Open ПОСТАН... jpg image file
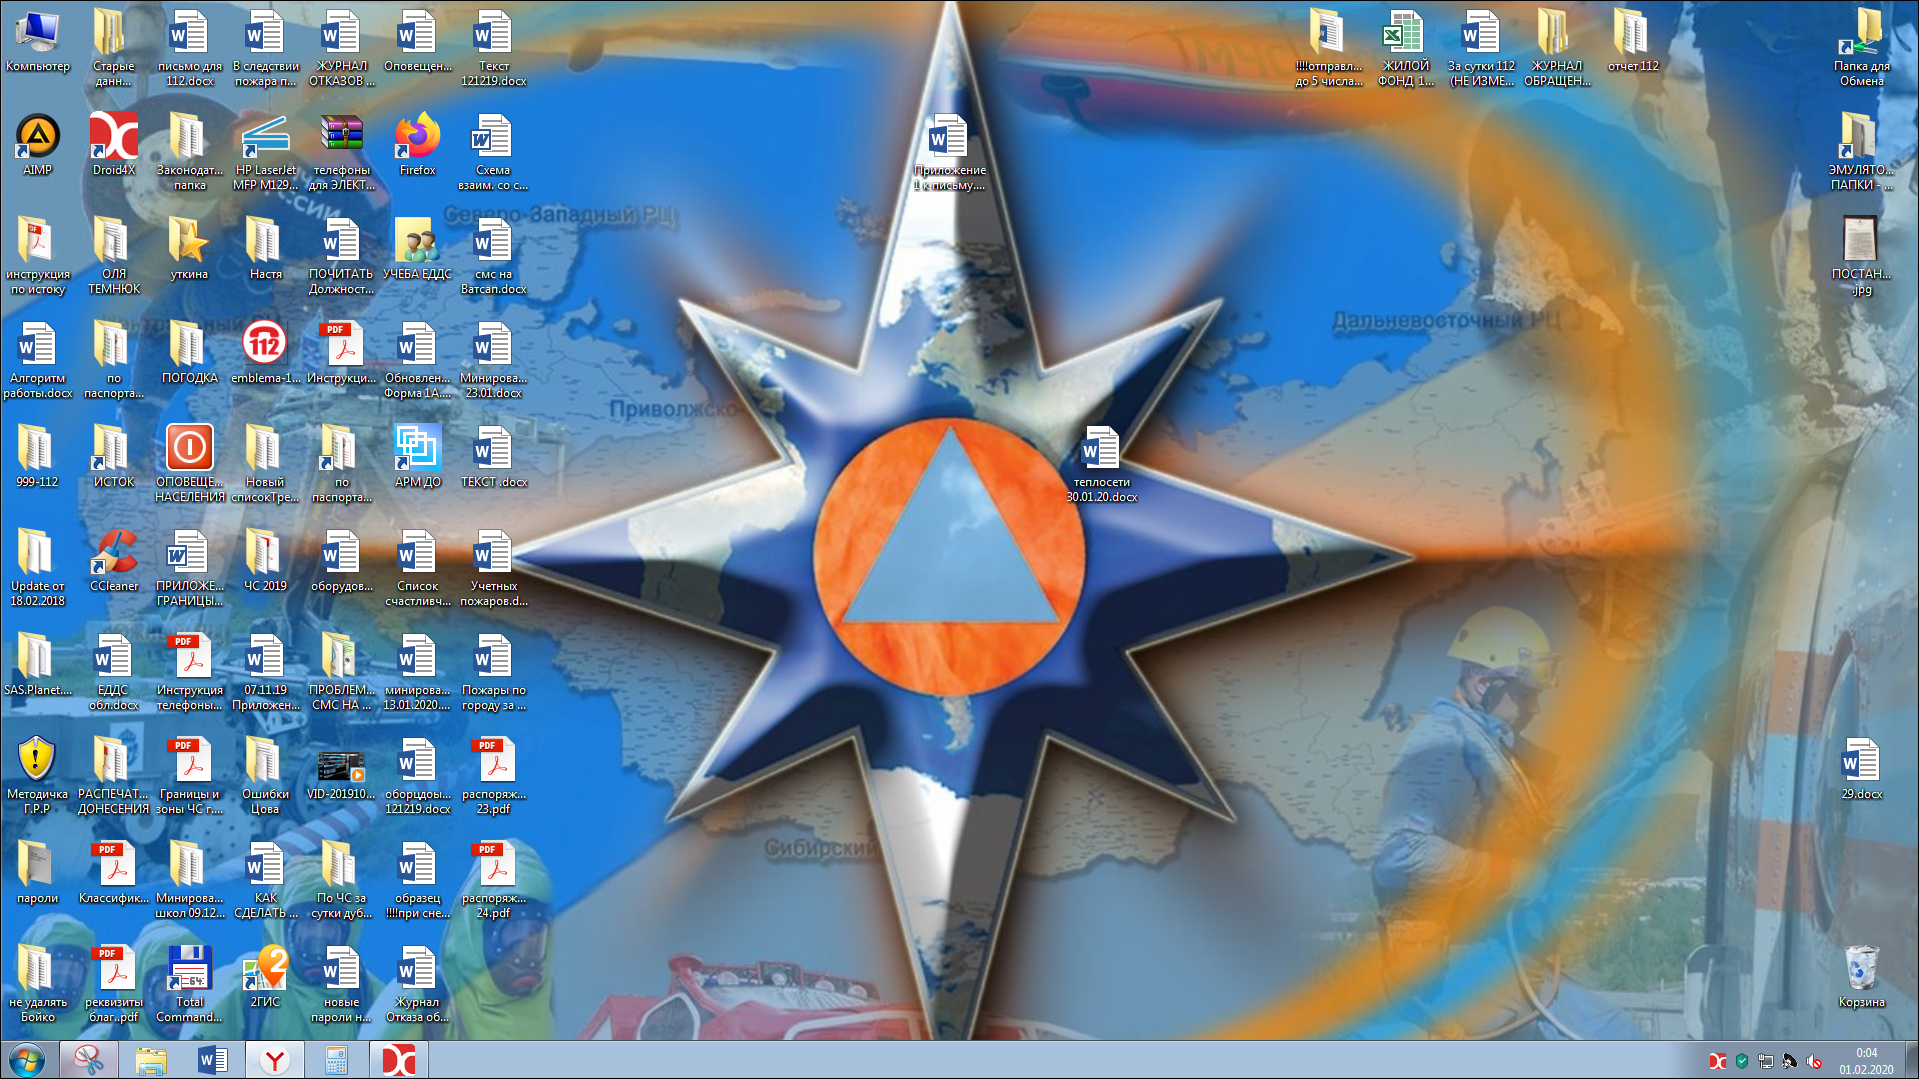Screen dimensions: 1919x1079 1862,256
